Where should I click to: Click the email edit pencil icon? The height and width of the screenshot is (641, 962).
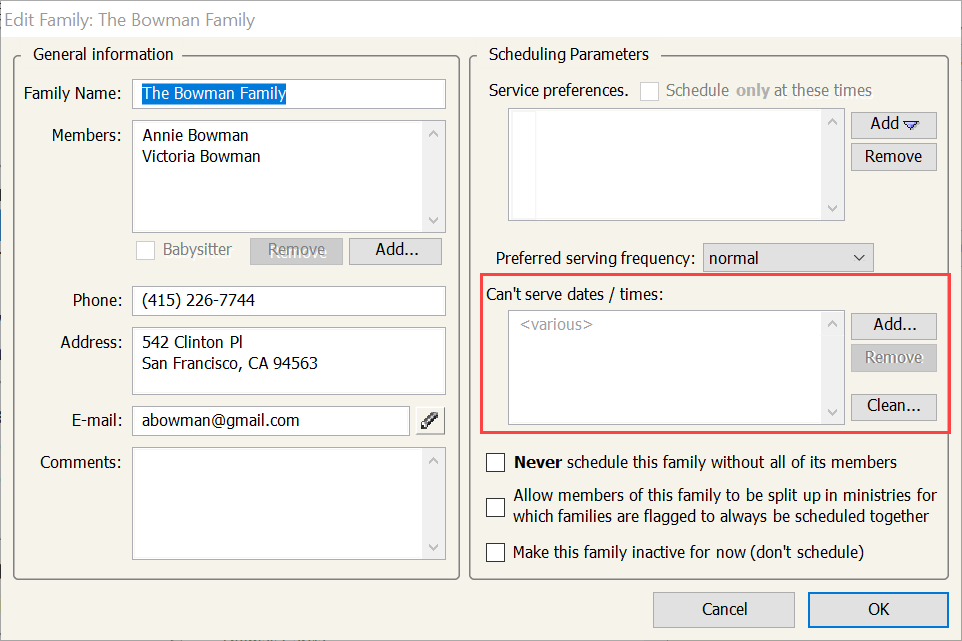(x=431, y=421)
